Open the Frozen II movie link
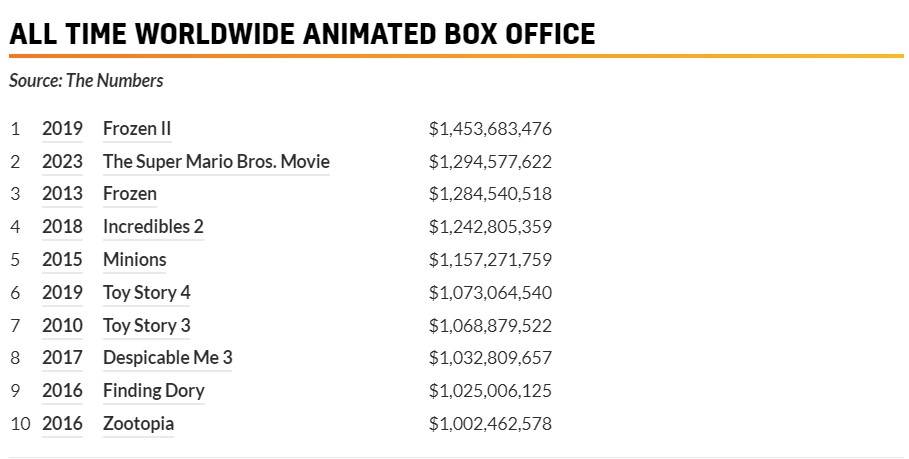Viewport: 909px width, 459px height. coord(137,129)
